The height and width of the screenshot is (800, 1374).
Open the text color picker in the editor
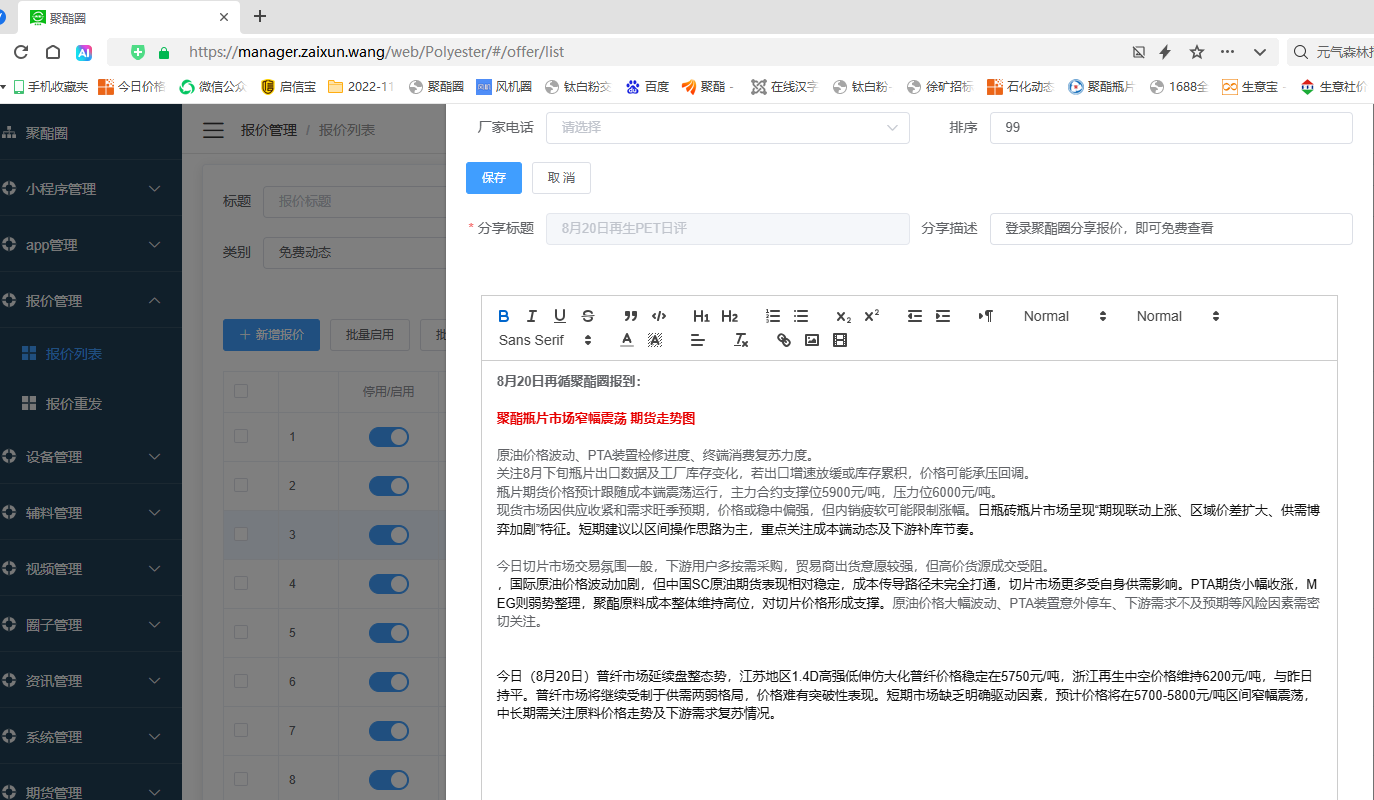tap(627, 340)
